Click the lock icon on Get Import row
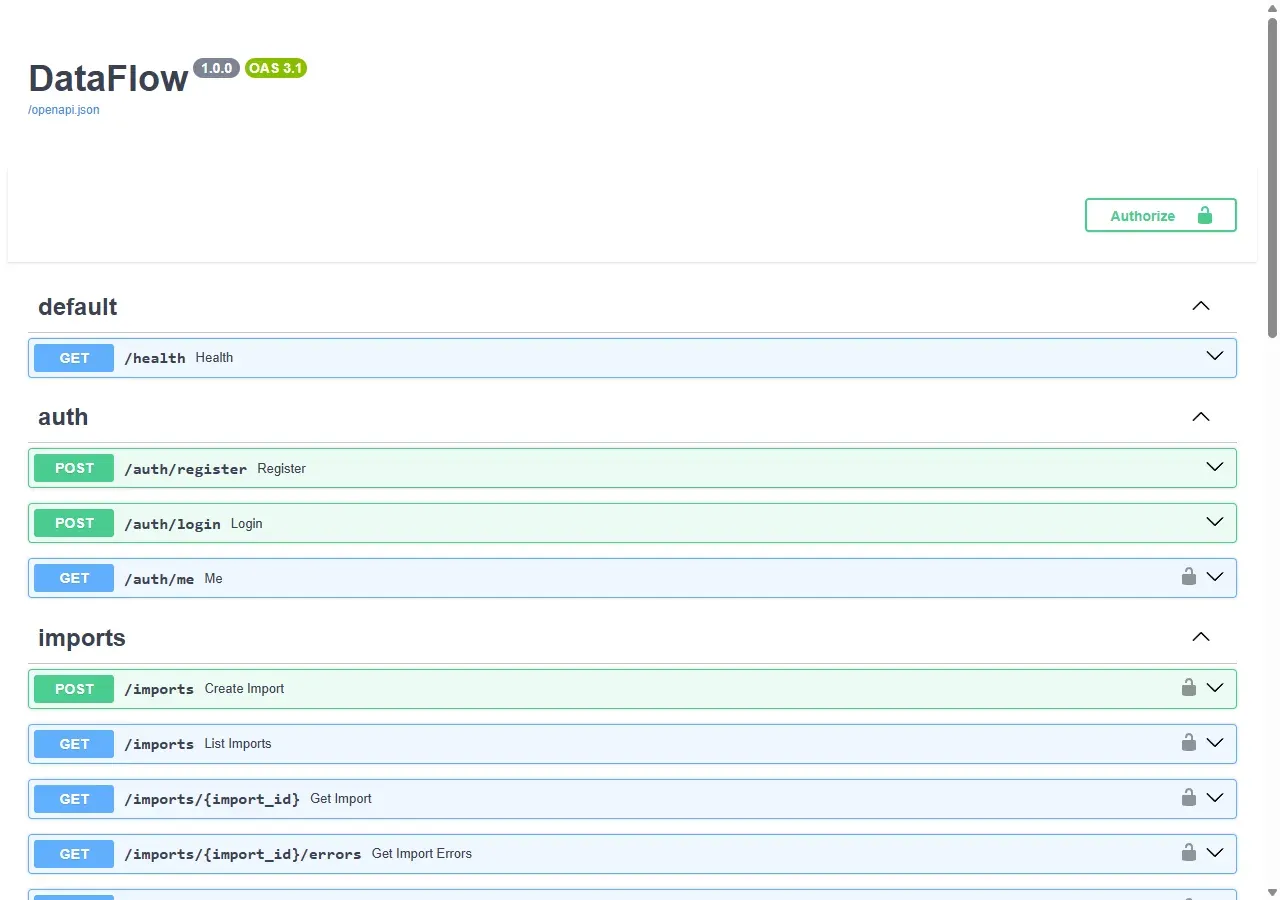Viewport: 1280px width, 900px height. tap(1189, 797)
